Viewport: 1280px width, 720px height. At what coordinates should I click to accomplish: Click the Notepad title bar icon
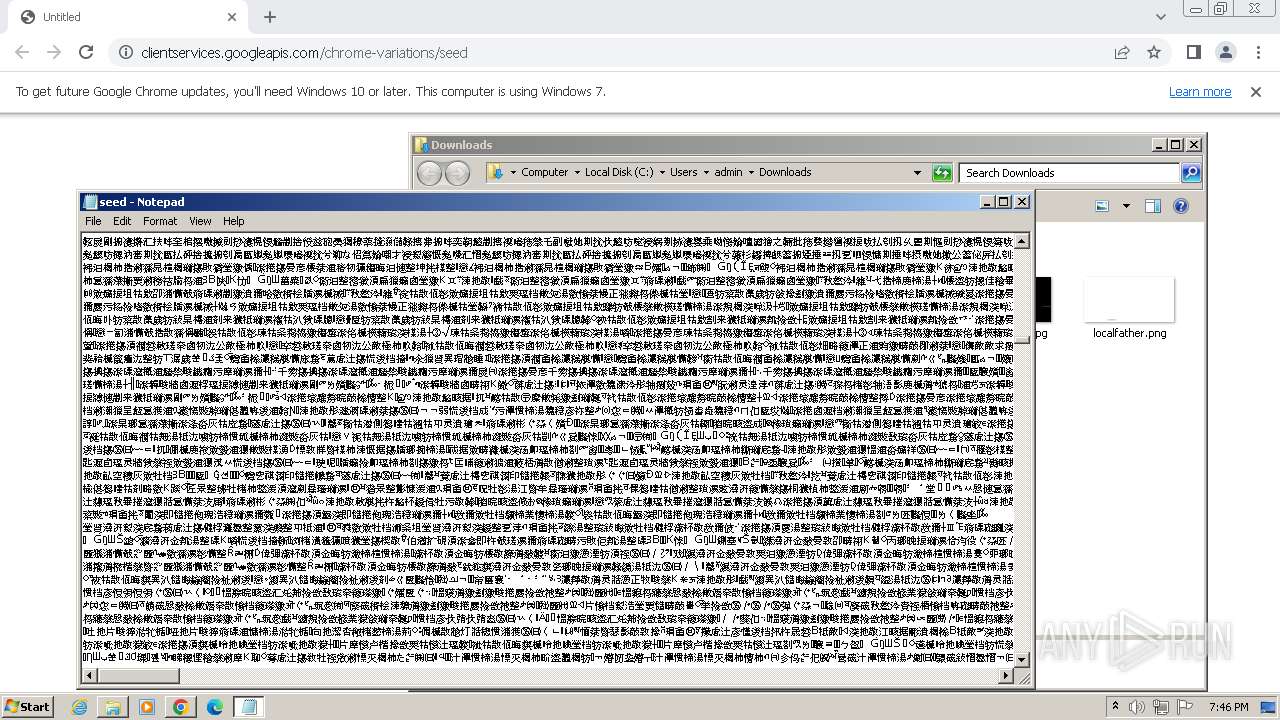click(91, 202)
